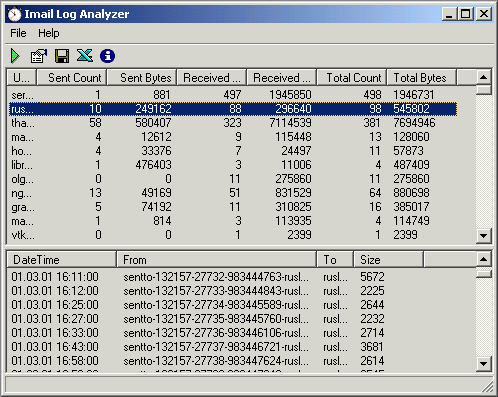Select the ng... user row
Screen dimensions: 498x397
pyautogui.click(x=233, y=193)
